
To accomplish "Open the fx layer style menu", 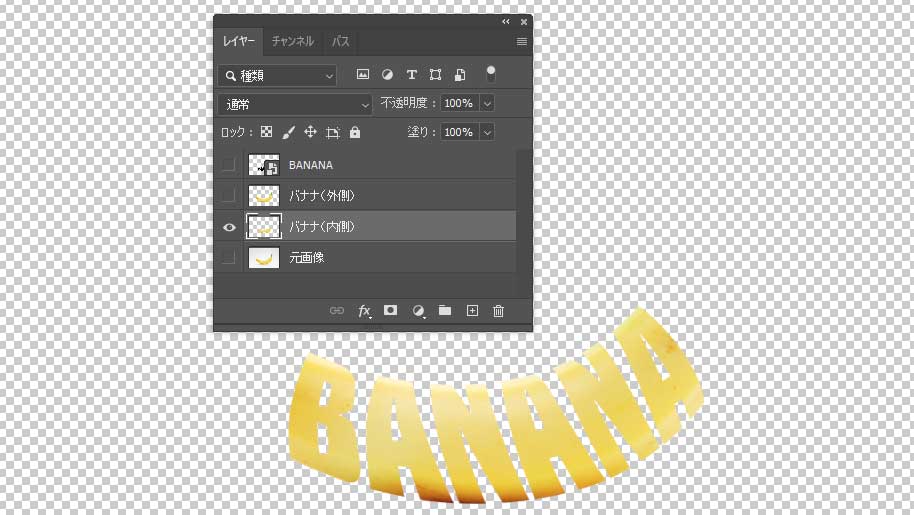I will (x=364, y=311).
